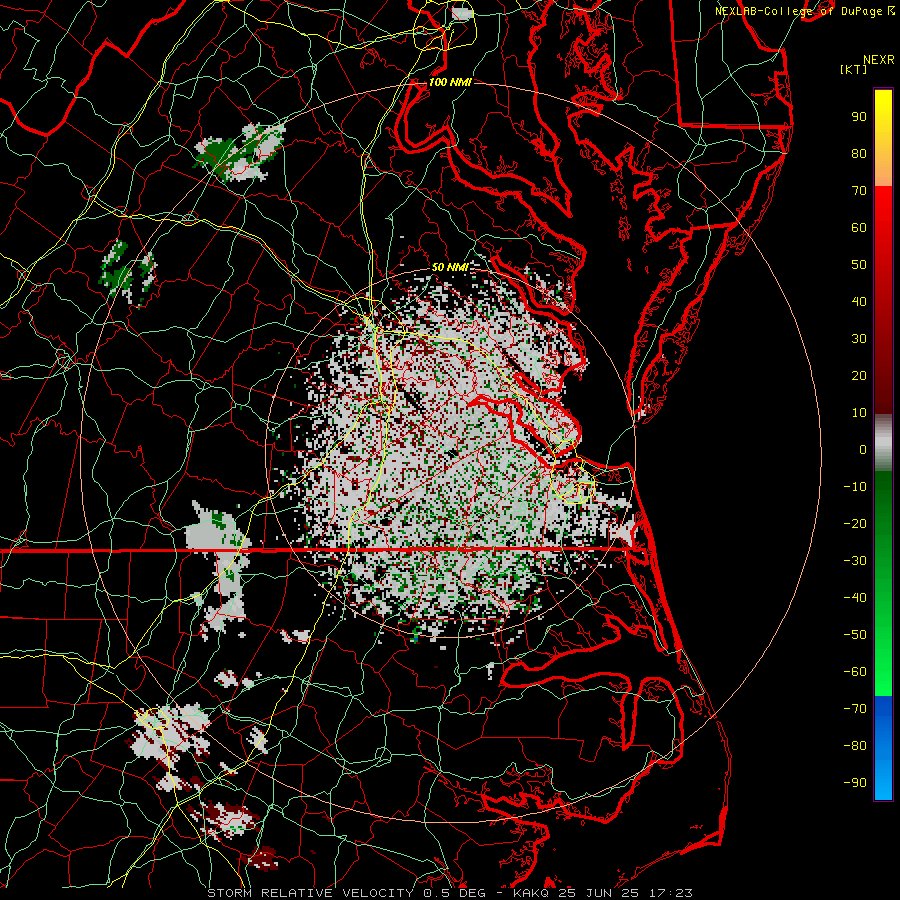Click the positive 30 knot scale label
This screenshot has width=900, height=900.
859,339
